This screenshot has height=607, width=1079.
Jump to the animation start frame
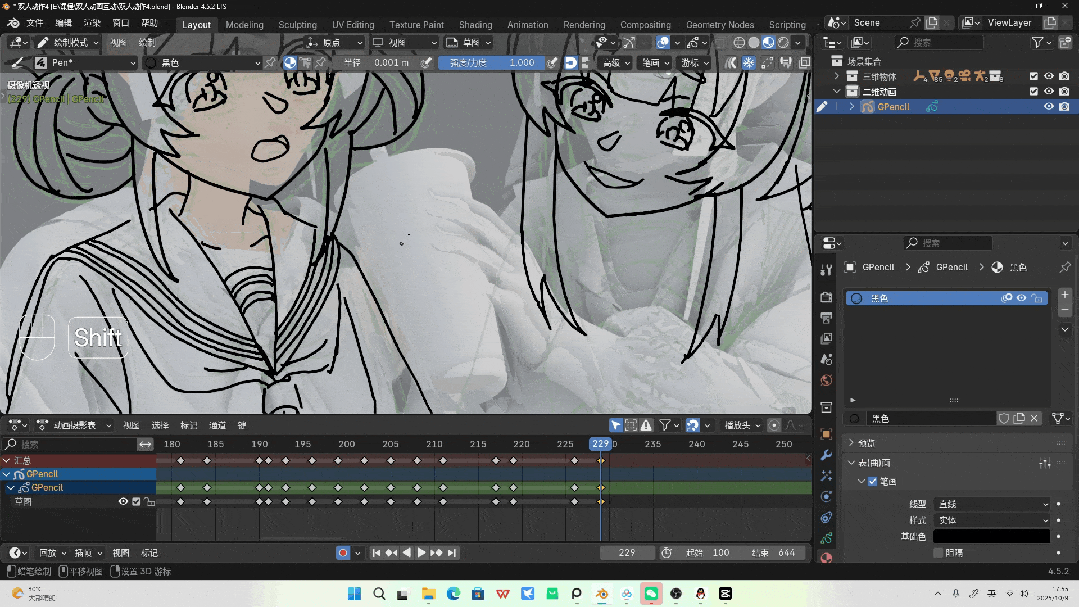pyautogui.click(x=377, y=553)
